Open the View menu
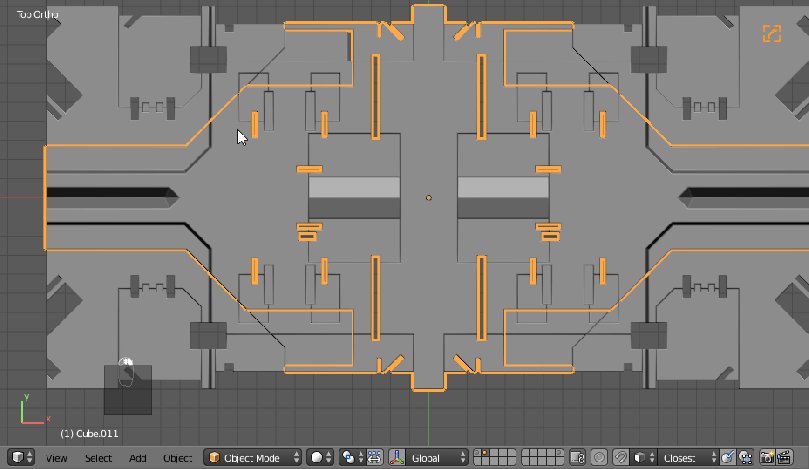This screenshot has height=469, width=809. (56, 458)
